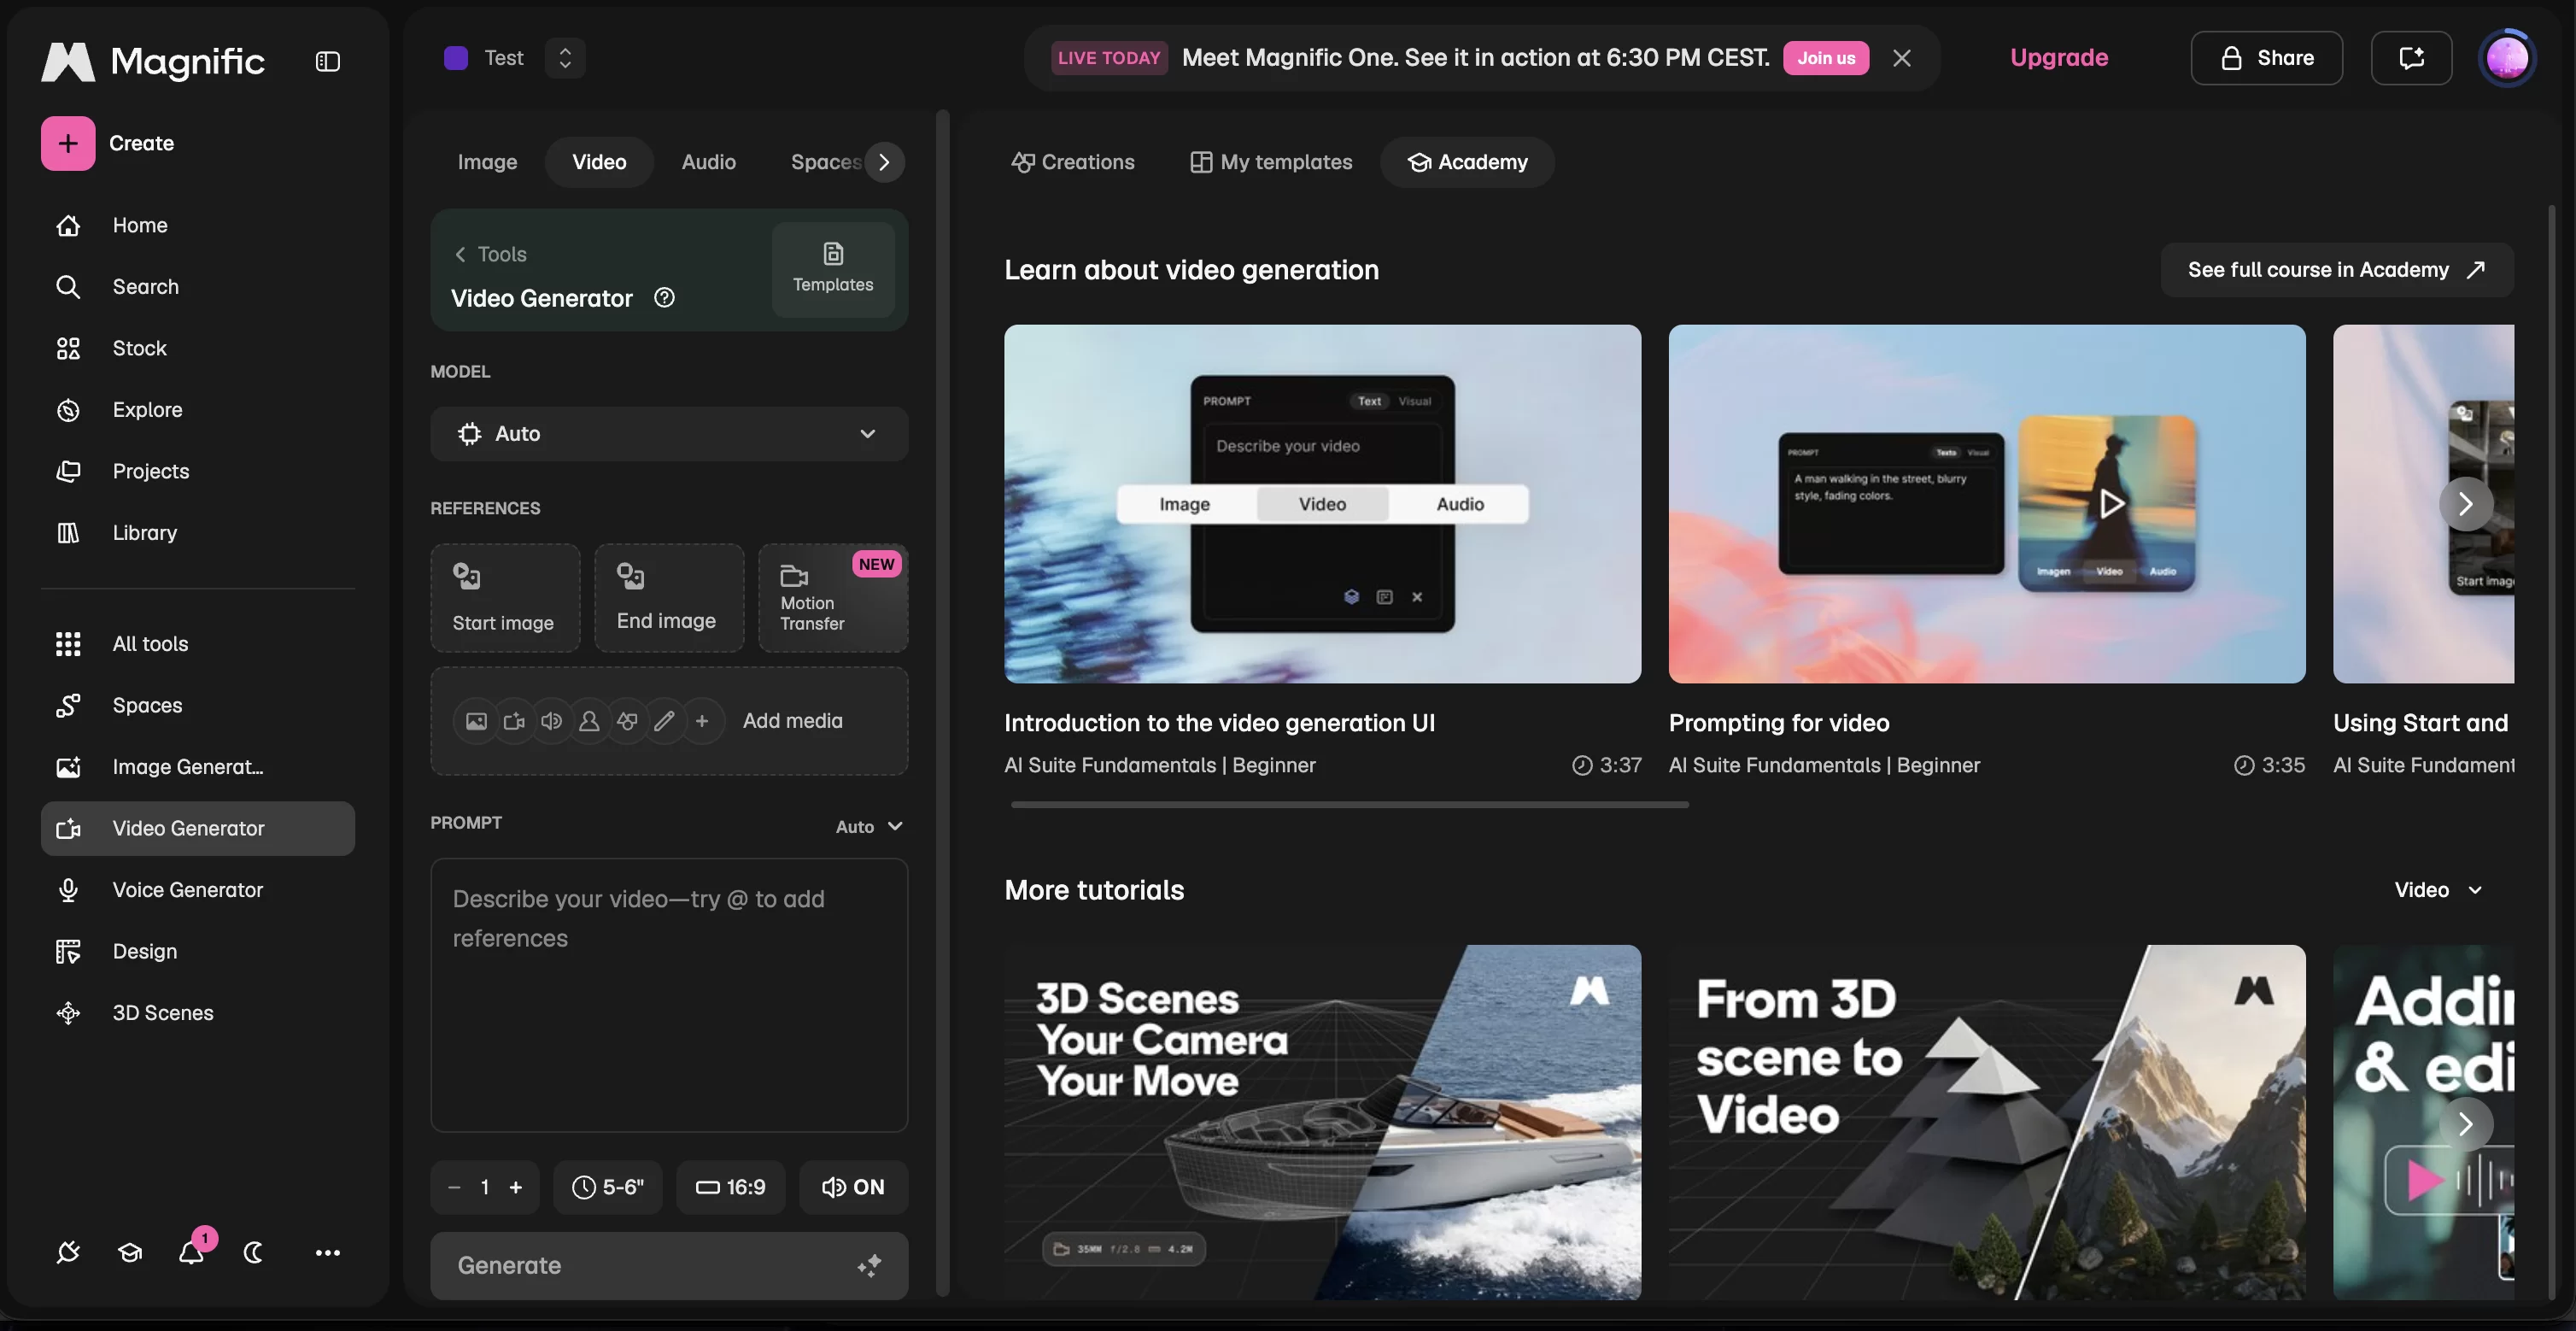Viewport: 2576px width, 1331px height.
Task: Dismiss the live today banner
Action: [1902, 58]
